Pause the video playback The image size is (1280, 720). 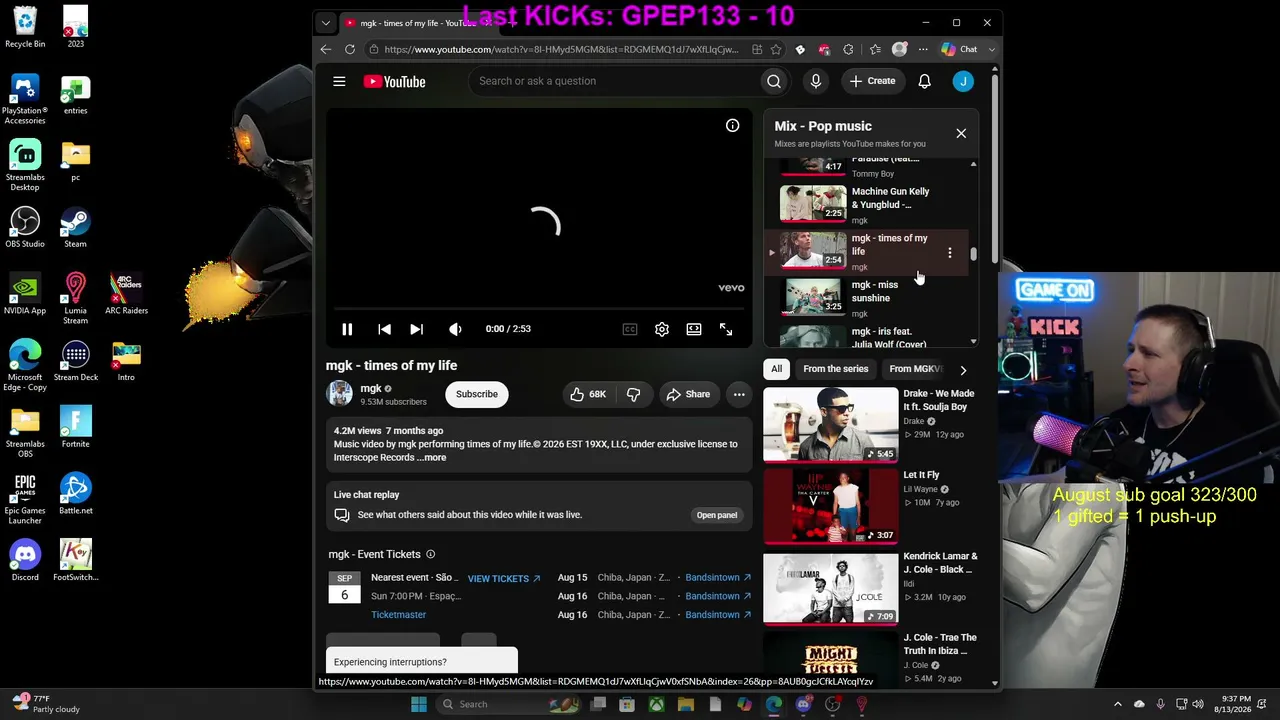tap(347, 329)
